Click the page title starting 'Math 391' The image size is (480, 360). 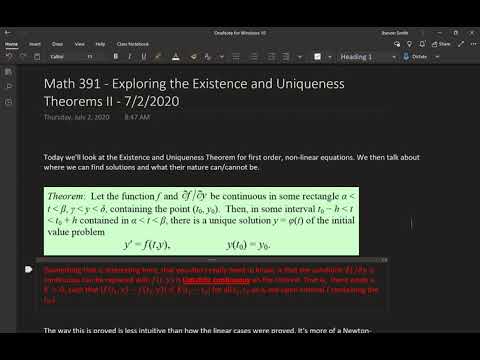pos(194,92)
